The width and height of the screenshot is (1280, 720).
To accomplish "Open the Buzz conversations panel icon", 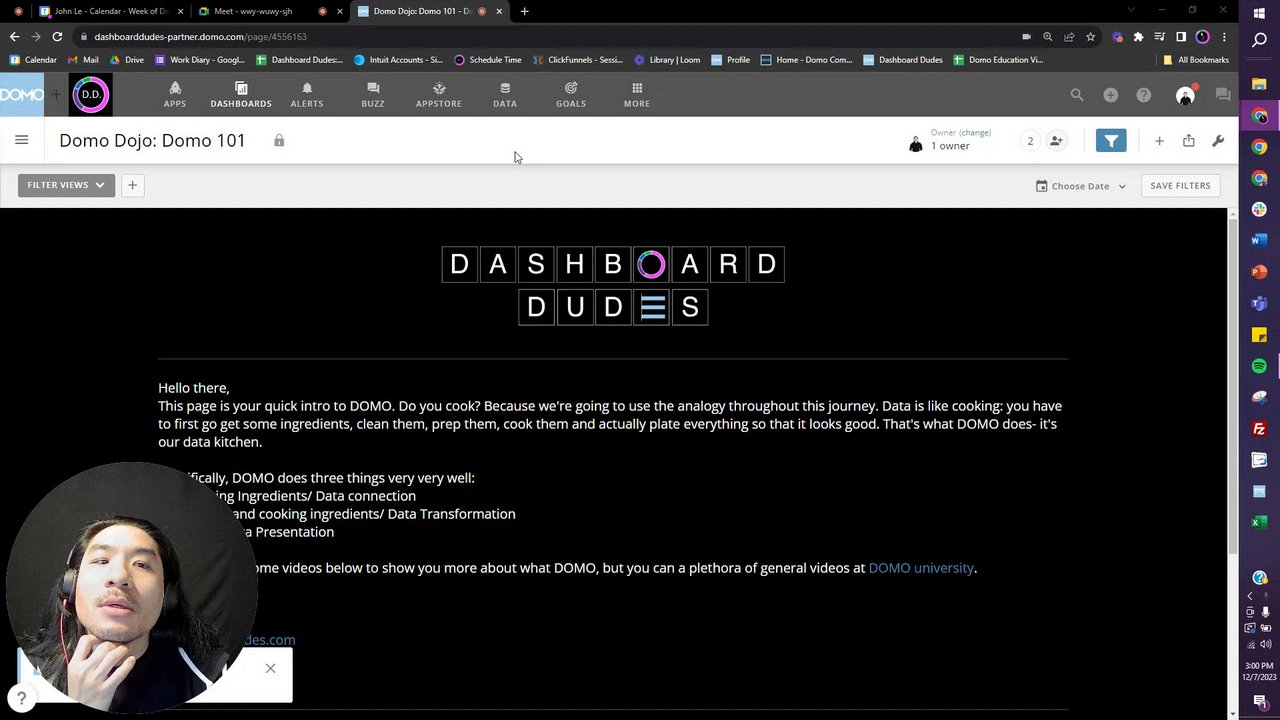I will [1223, 95].
